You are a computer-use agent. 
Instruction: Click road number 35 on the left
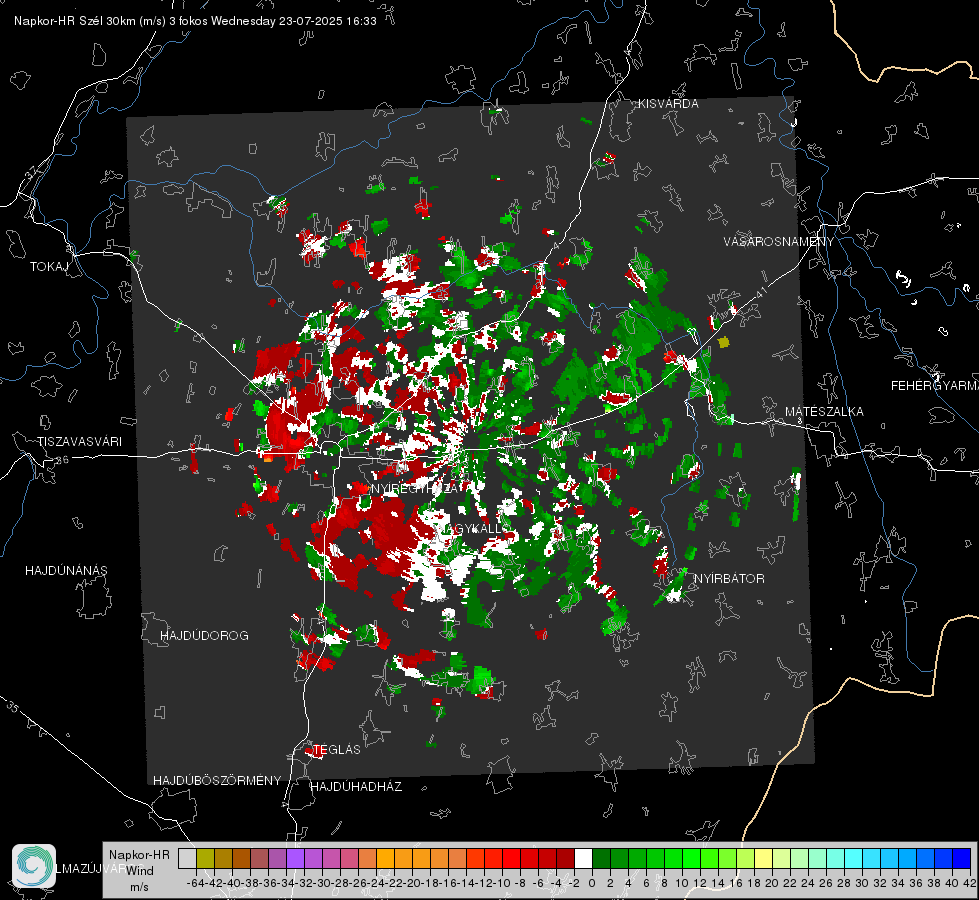click(x=13, y=708)
